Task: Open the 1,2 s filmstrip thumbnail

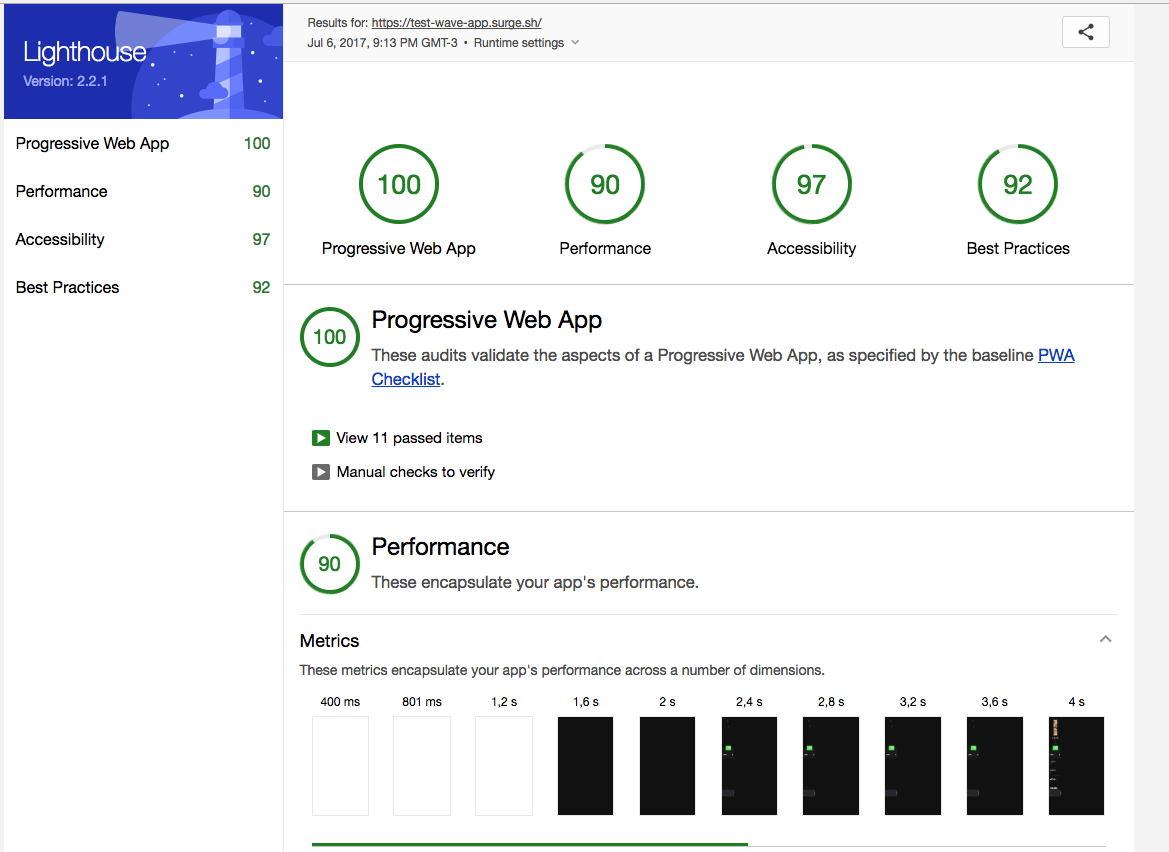Action: tap(504, 766)
